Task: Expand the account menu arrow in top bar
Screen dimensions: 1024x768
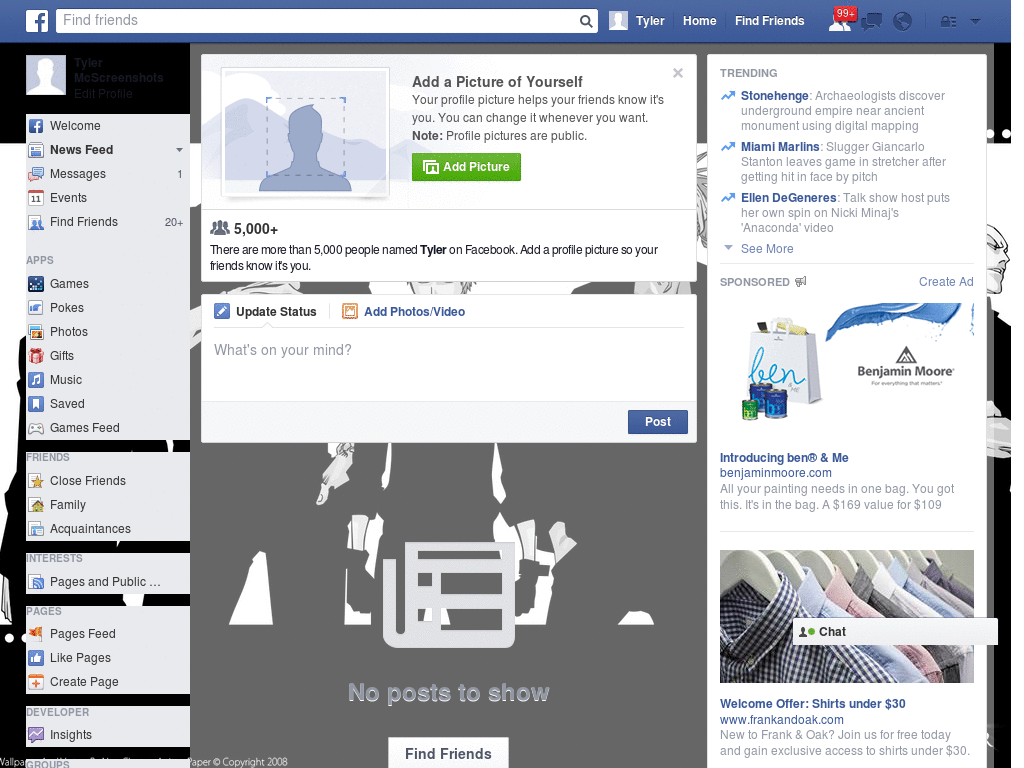Action: pyautogui.click(x=976, y=22)
